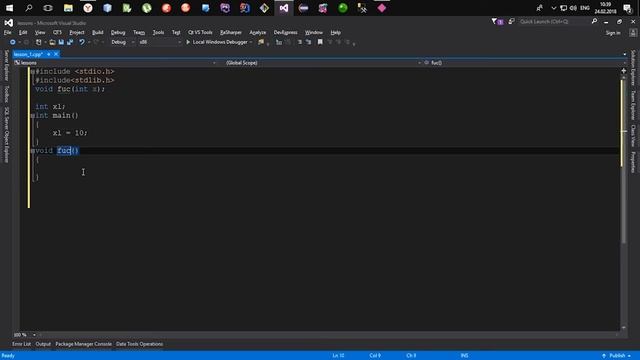The width and height of the screenshot is (640, 360).
Task: Open the Server Explorer side tab
Action: pos(6,65)
